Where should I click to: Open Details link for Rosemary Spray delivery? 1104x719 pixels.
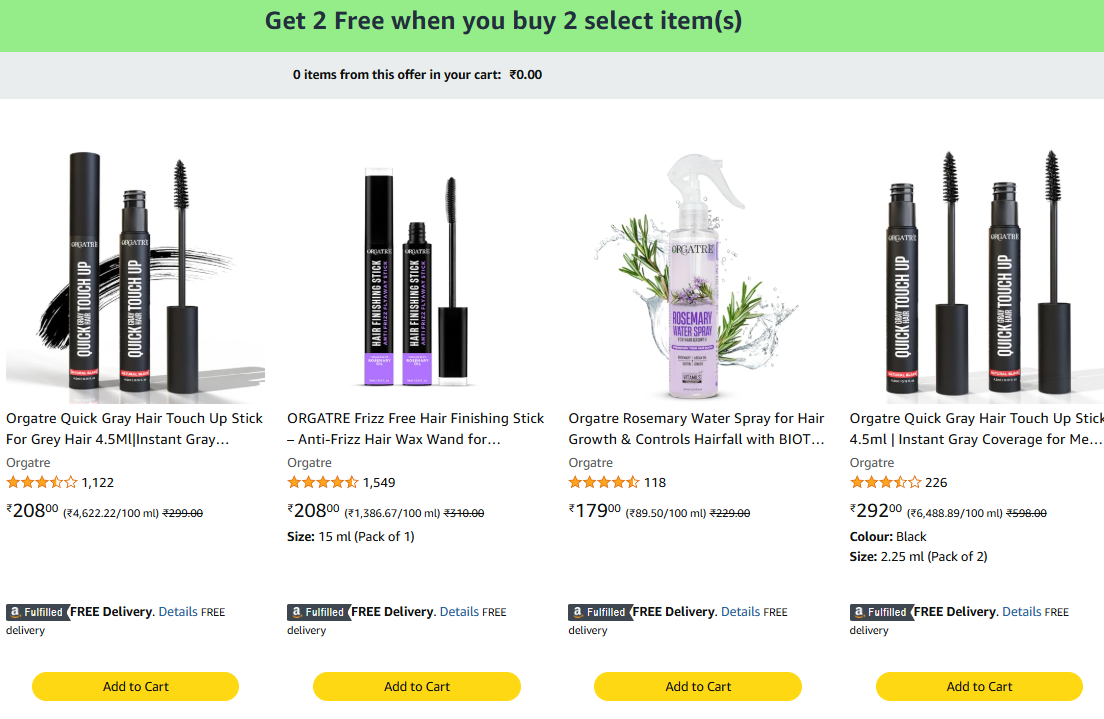741,611
